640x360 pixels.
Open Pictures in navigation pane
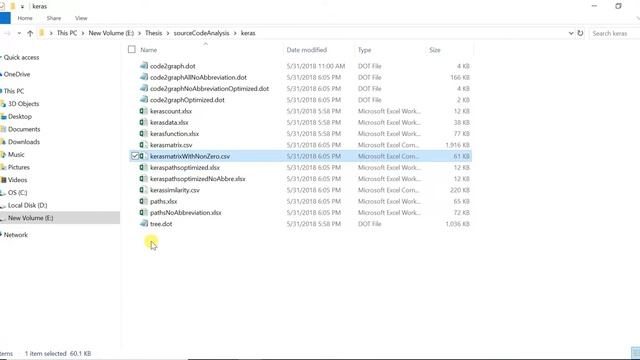tap(19, 167)
